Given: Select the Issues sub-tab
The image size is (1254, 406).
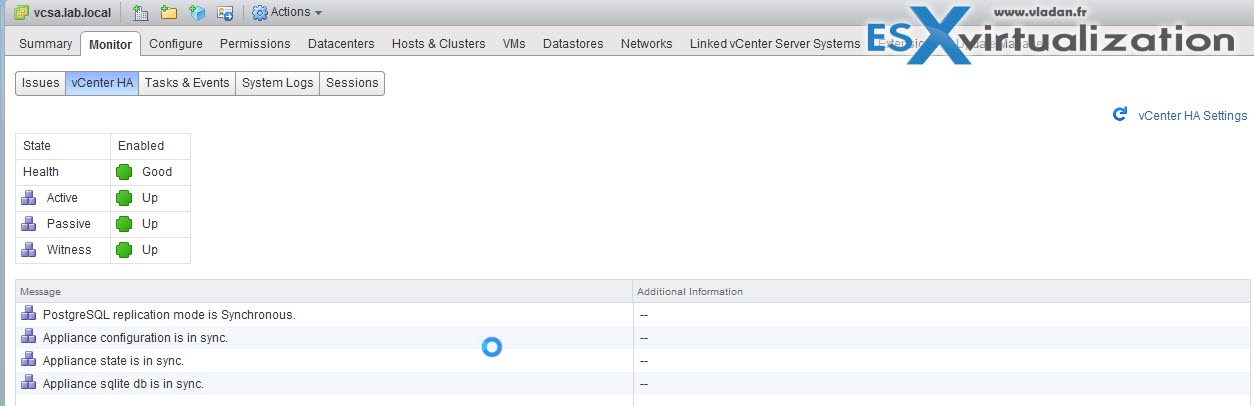Looking at the screenshot, I should (40, 83).
